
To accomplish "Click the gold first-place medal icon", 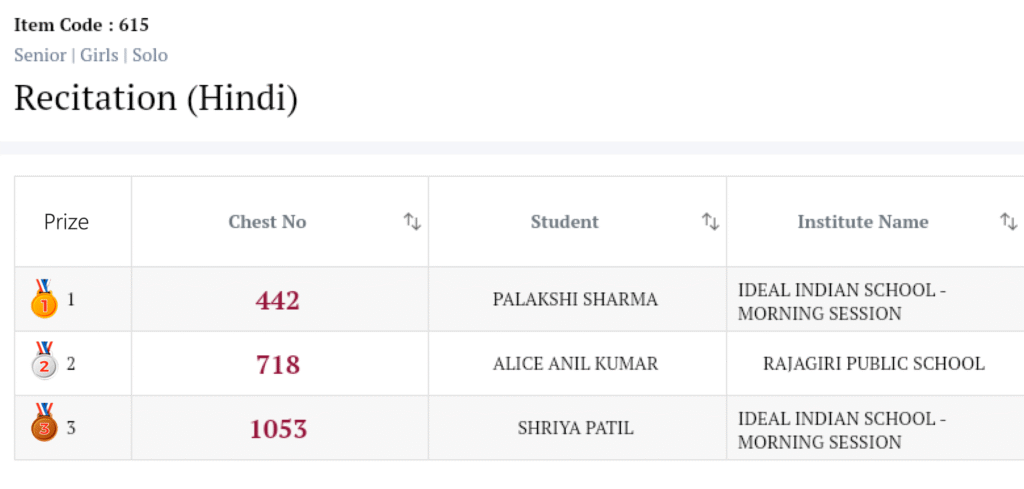I will coord(44,299).
